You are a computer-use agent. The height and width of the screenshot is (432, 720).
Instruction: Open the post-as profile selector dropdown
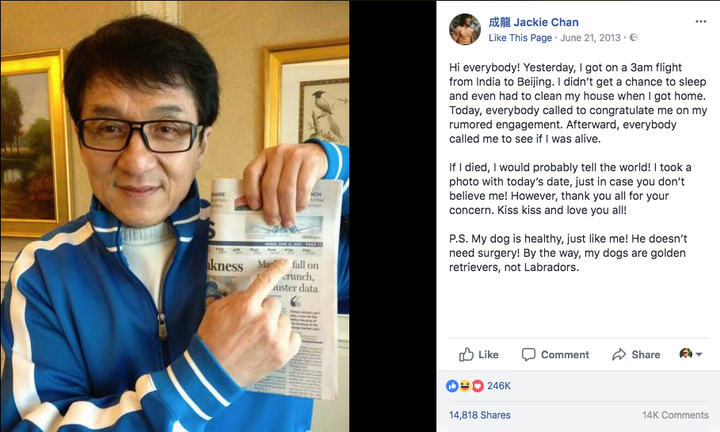tap(691, 354)
